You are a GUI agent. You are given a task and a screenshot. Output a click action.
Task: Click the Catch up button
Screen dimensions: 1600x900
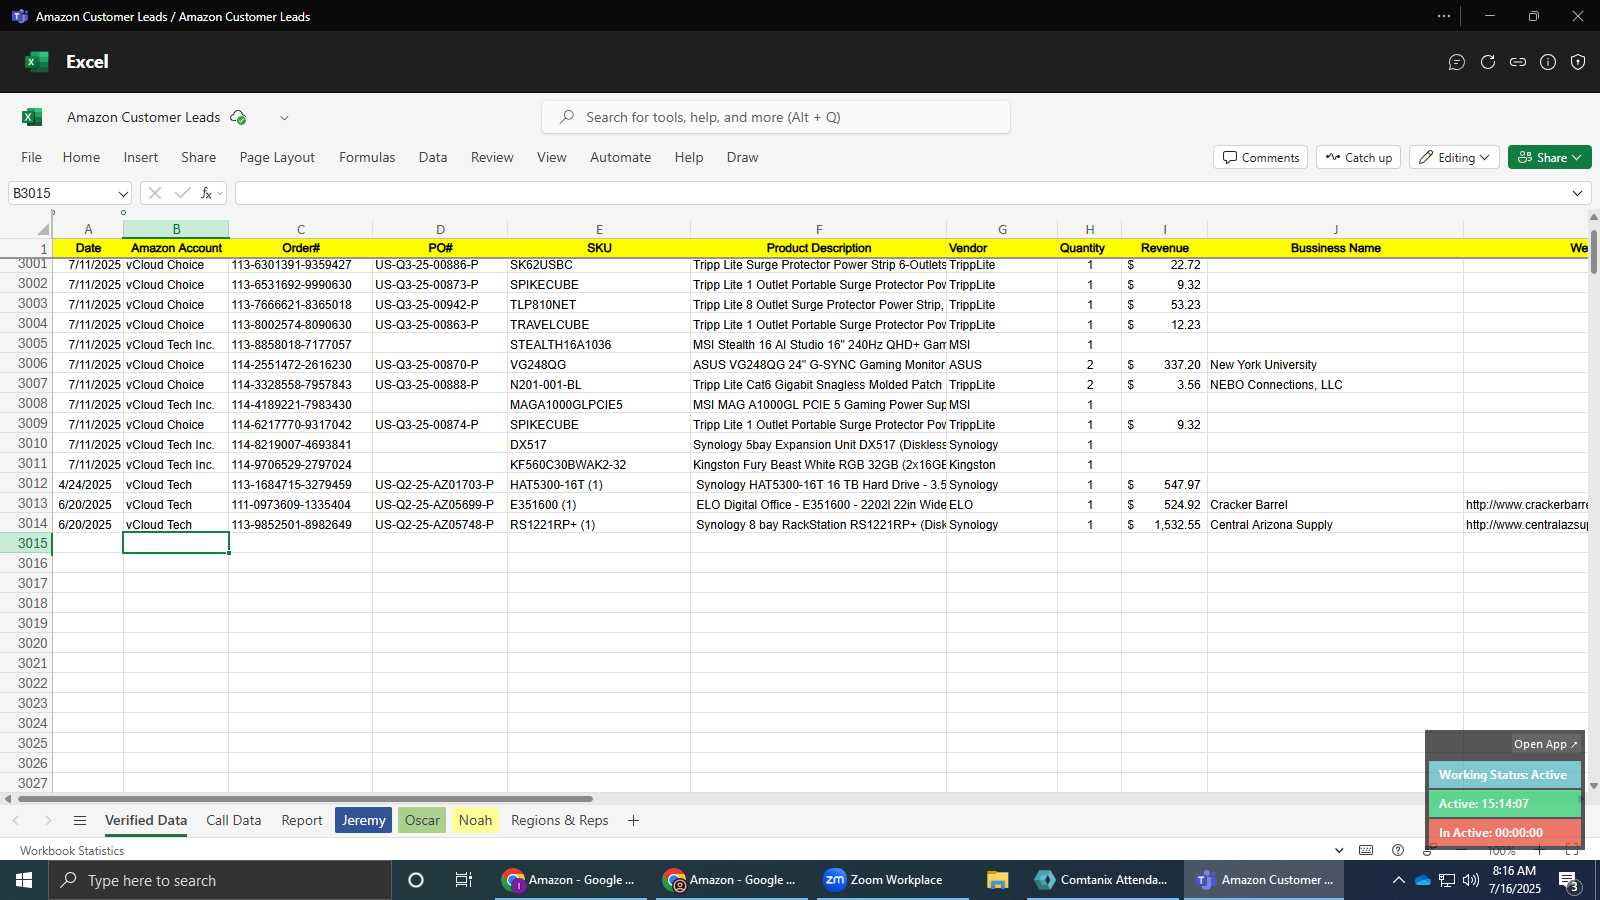pyautogui.click(x=1358, y=157)
